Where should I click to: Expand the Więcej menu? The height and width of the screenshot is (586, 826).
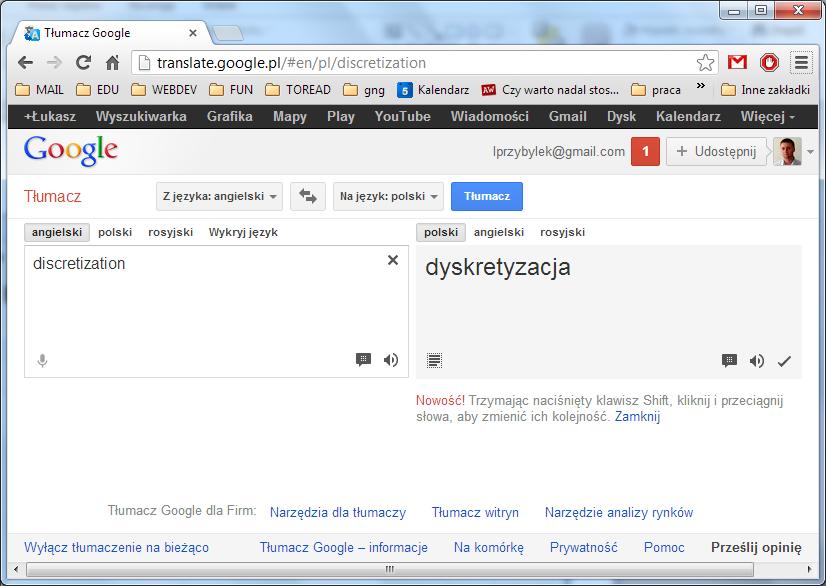[x=768, y=116]
